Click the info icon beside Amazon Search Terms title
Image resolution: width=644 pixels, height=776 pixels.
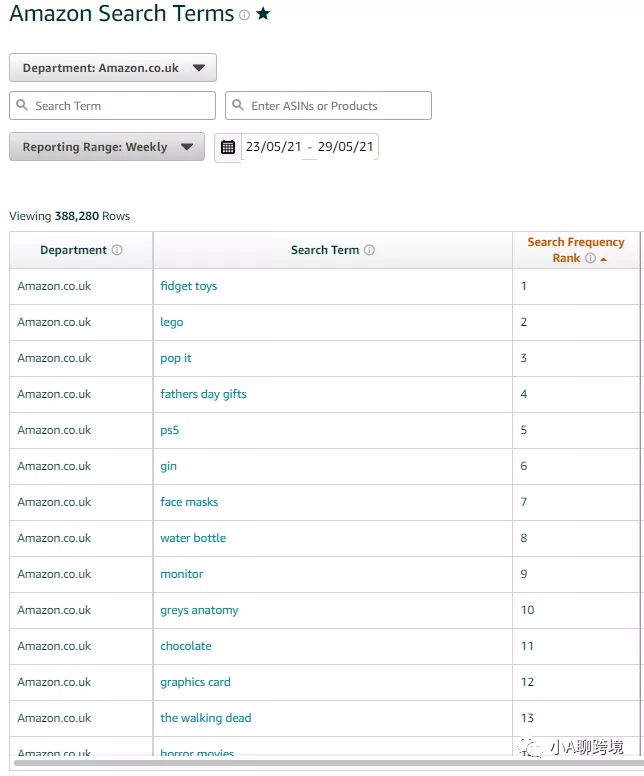[x=244, y=15]
